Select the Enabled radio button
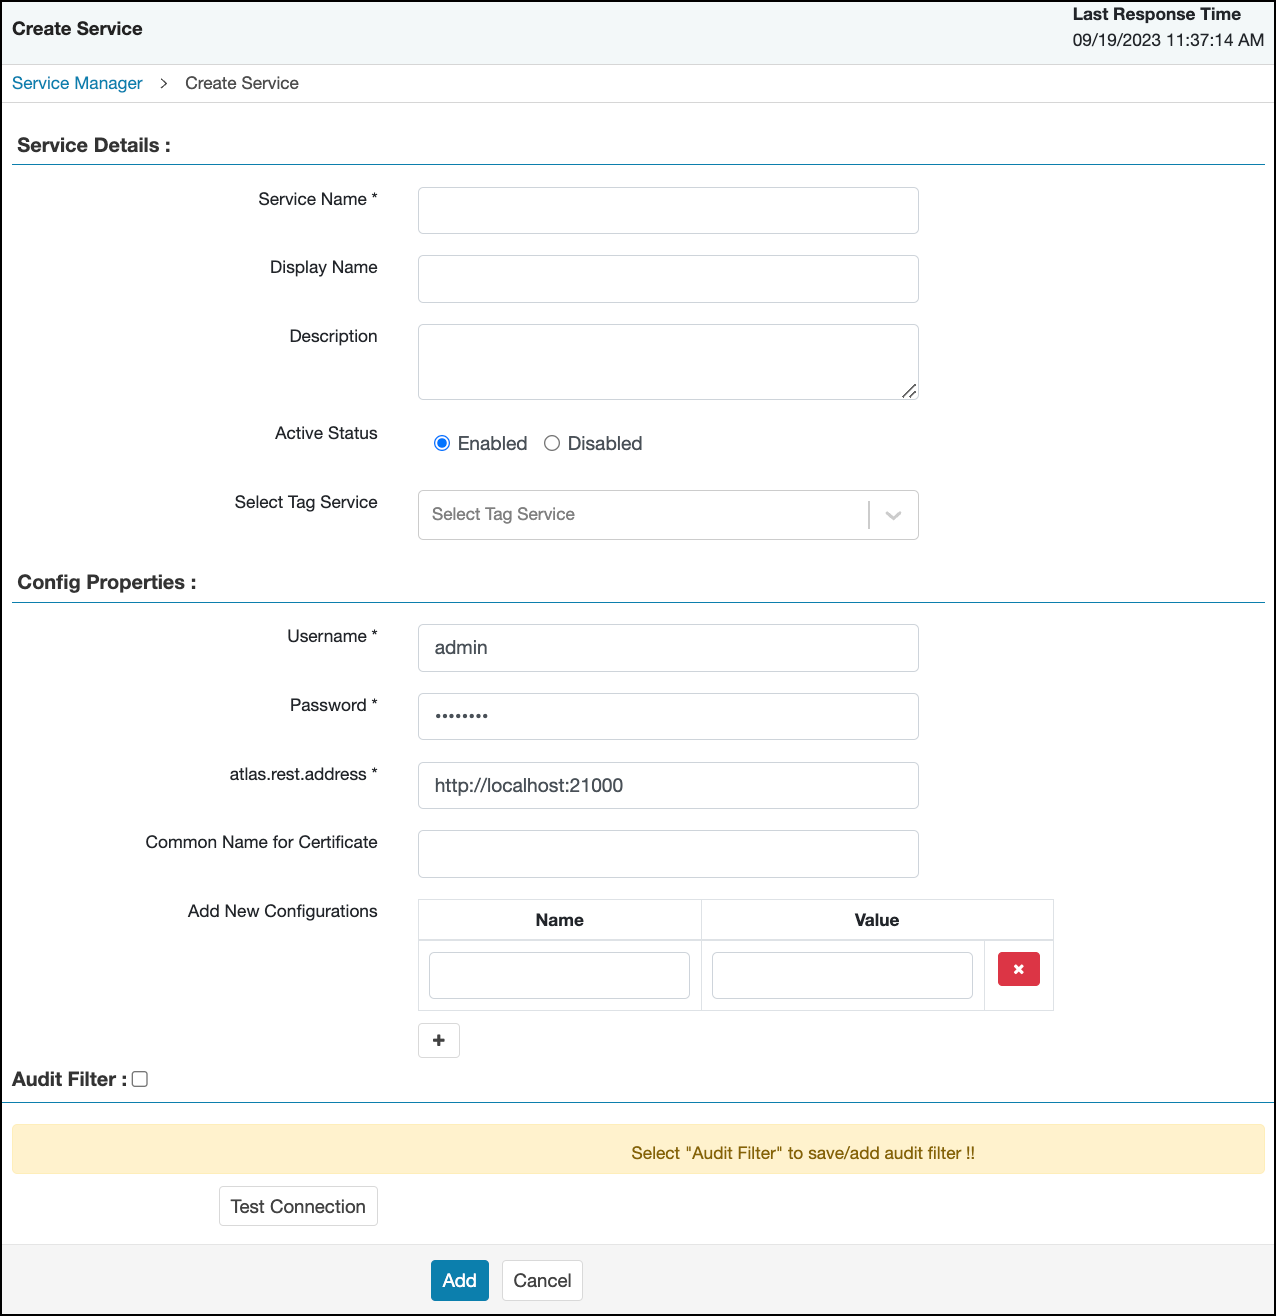The height and width of the screenshot is (1316, 1276). click(442, 443)
